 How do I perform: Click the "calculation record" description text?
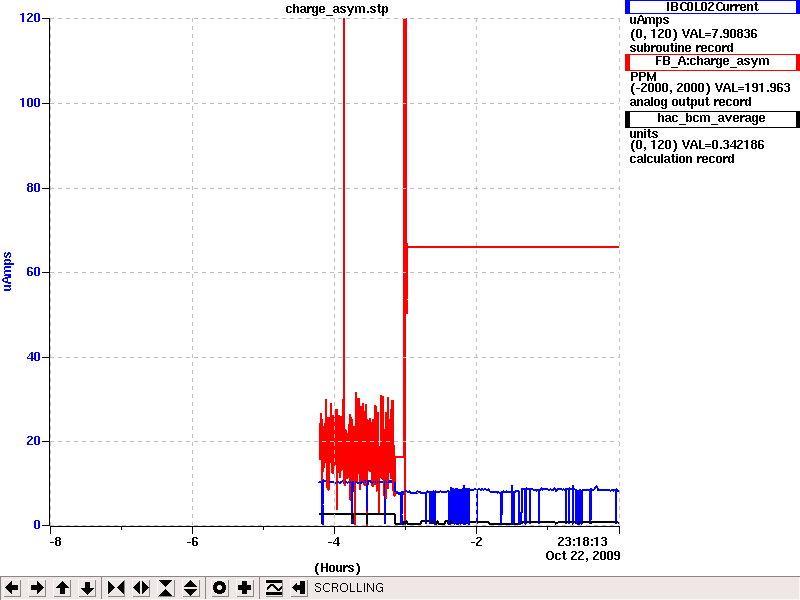pos(682,159)
